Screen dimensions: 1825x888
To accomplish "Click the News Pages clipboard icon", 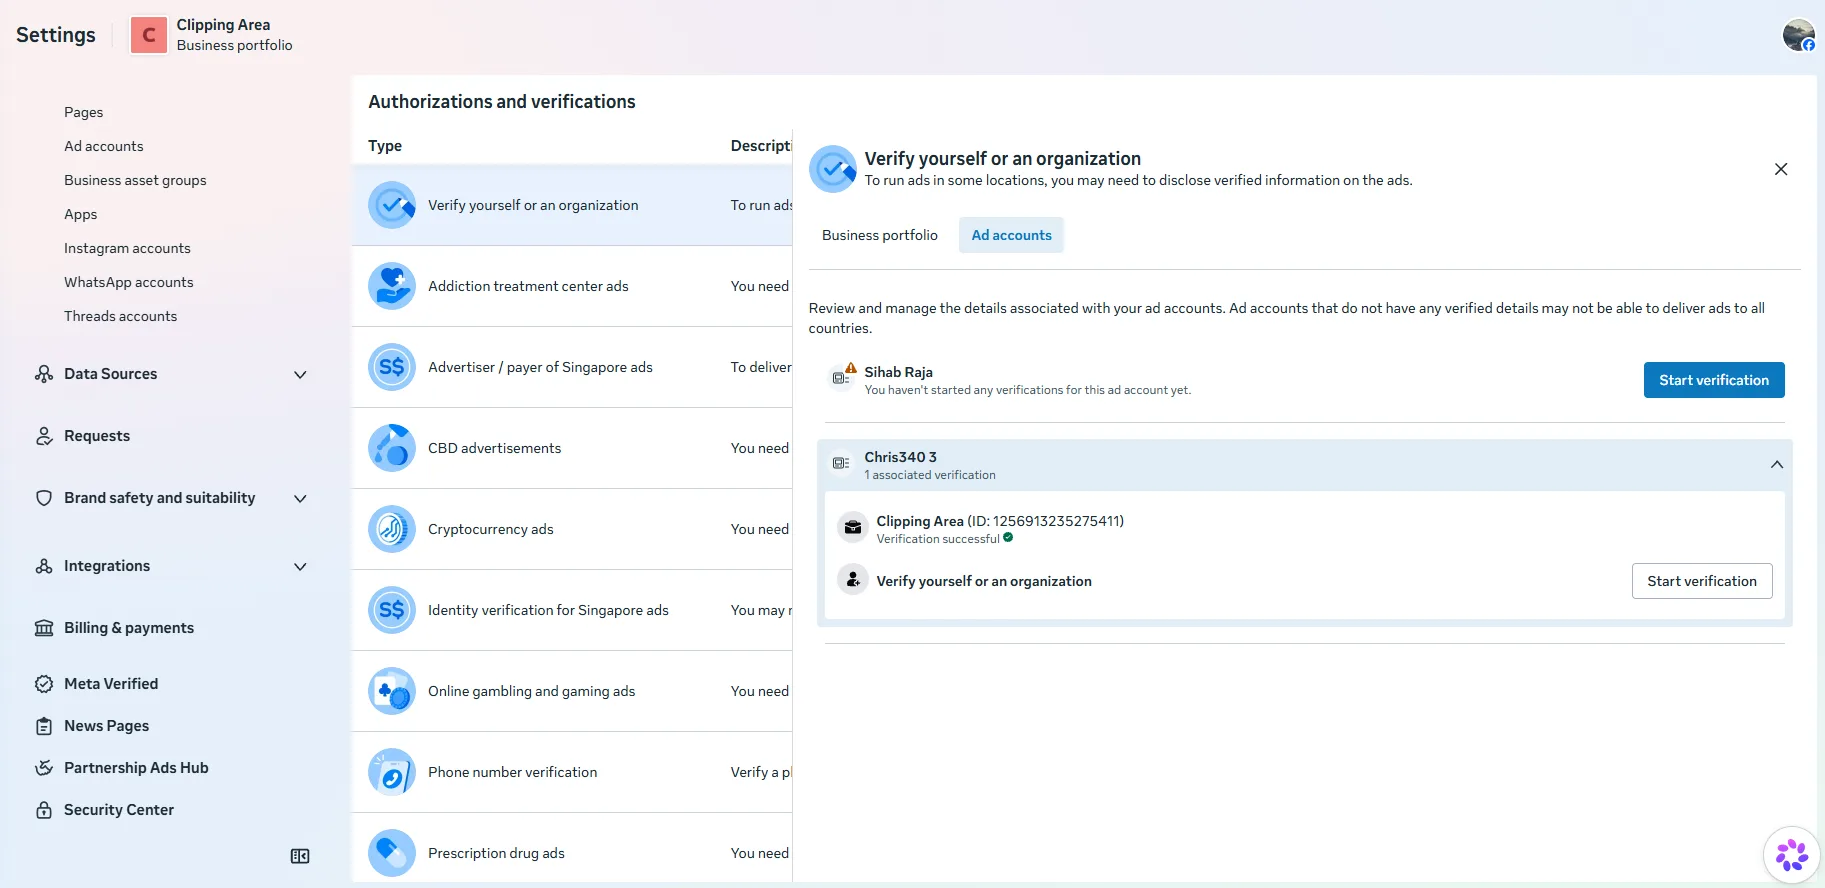I will click(x=44, y=726).
